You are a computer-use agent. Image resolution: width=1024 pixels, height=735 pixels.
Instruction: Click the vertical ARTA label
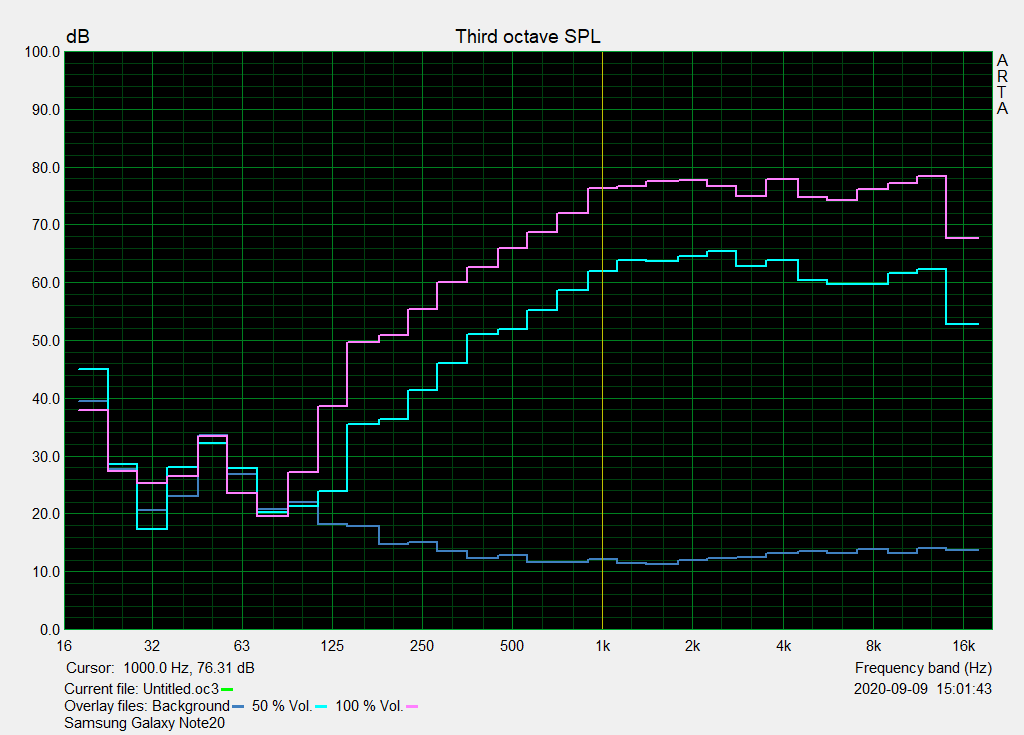1002,84
